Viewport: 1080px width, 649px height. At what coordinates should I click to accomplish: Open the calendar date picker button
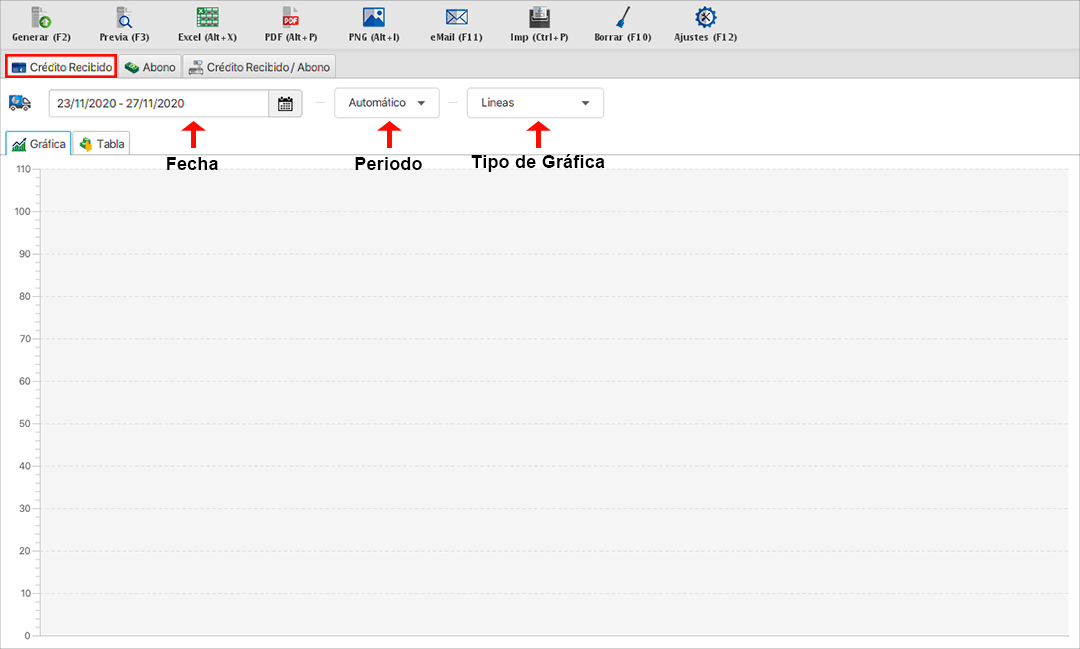285,104
